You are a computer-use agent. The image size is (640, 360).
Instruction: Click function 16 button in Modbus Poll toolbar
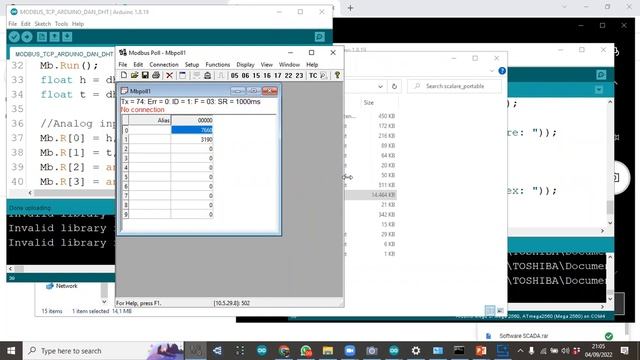click(x=267, y=76)
